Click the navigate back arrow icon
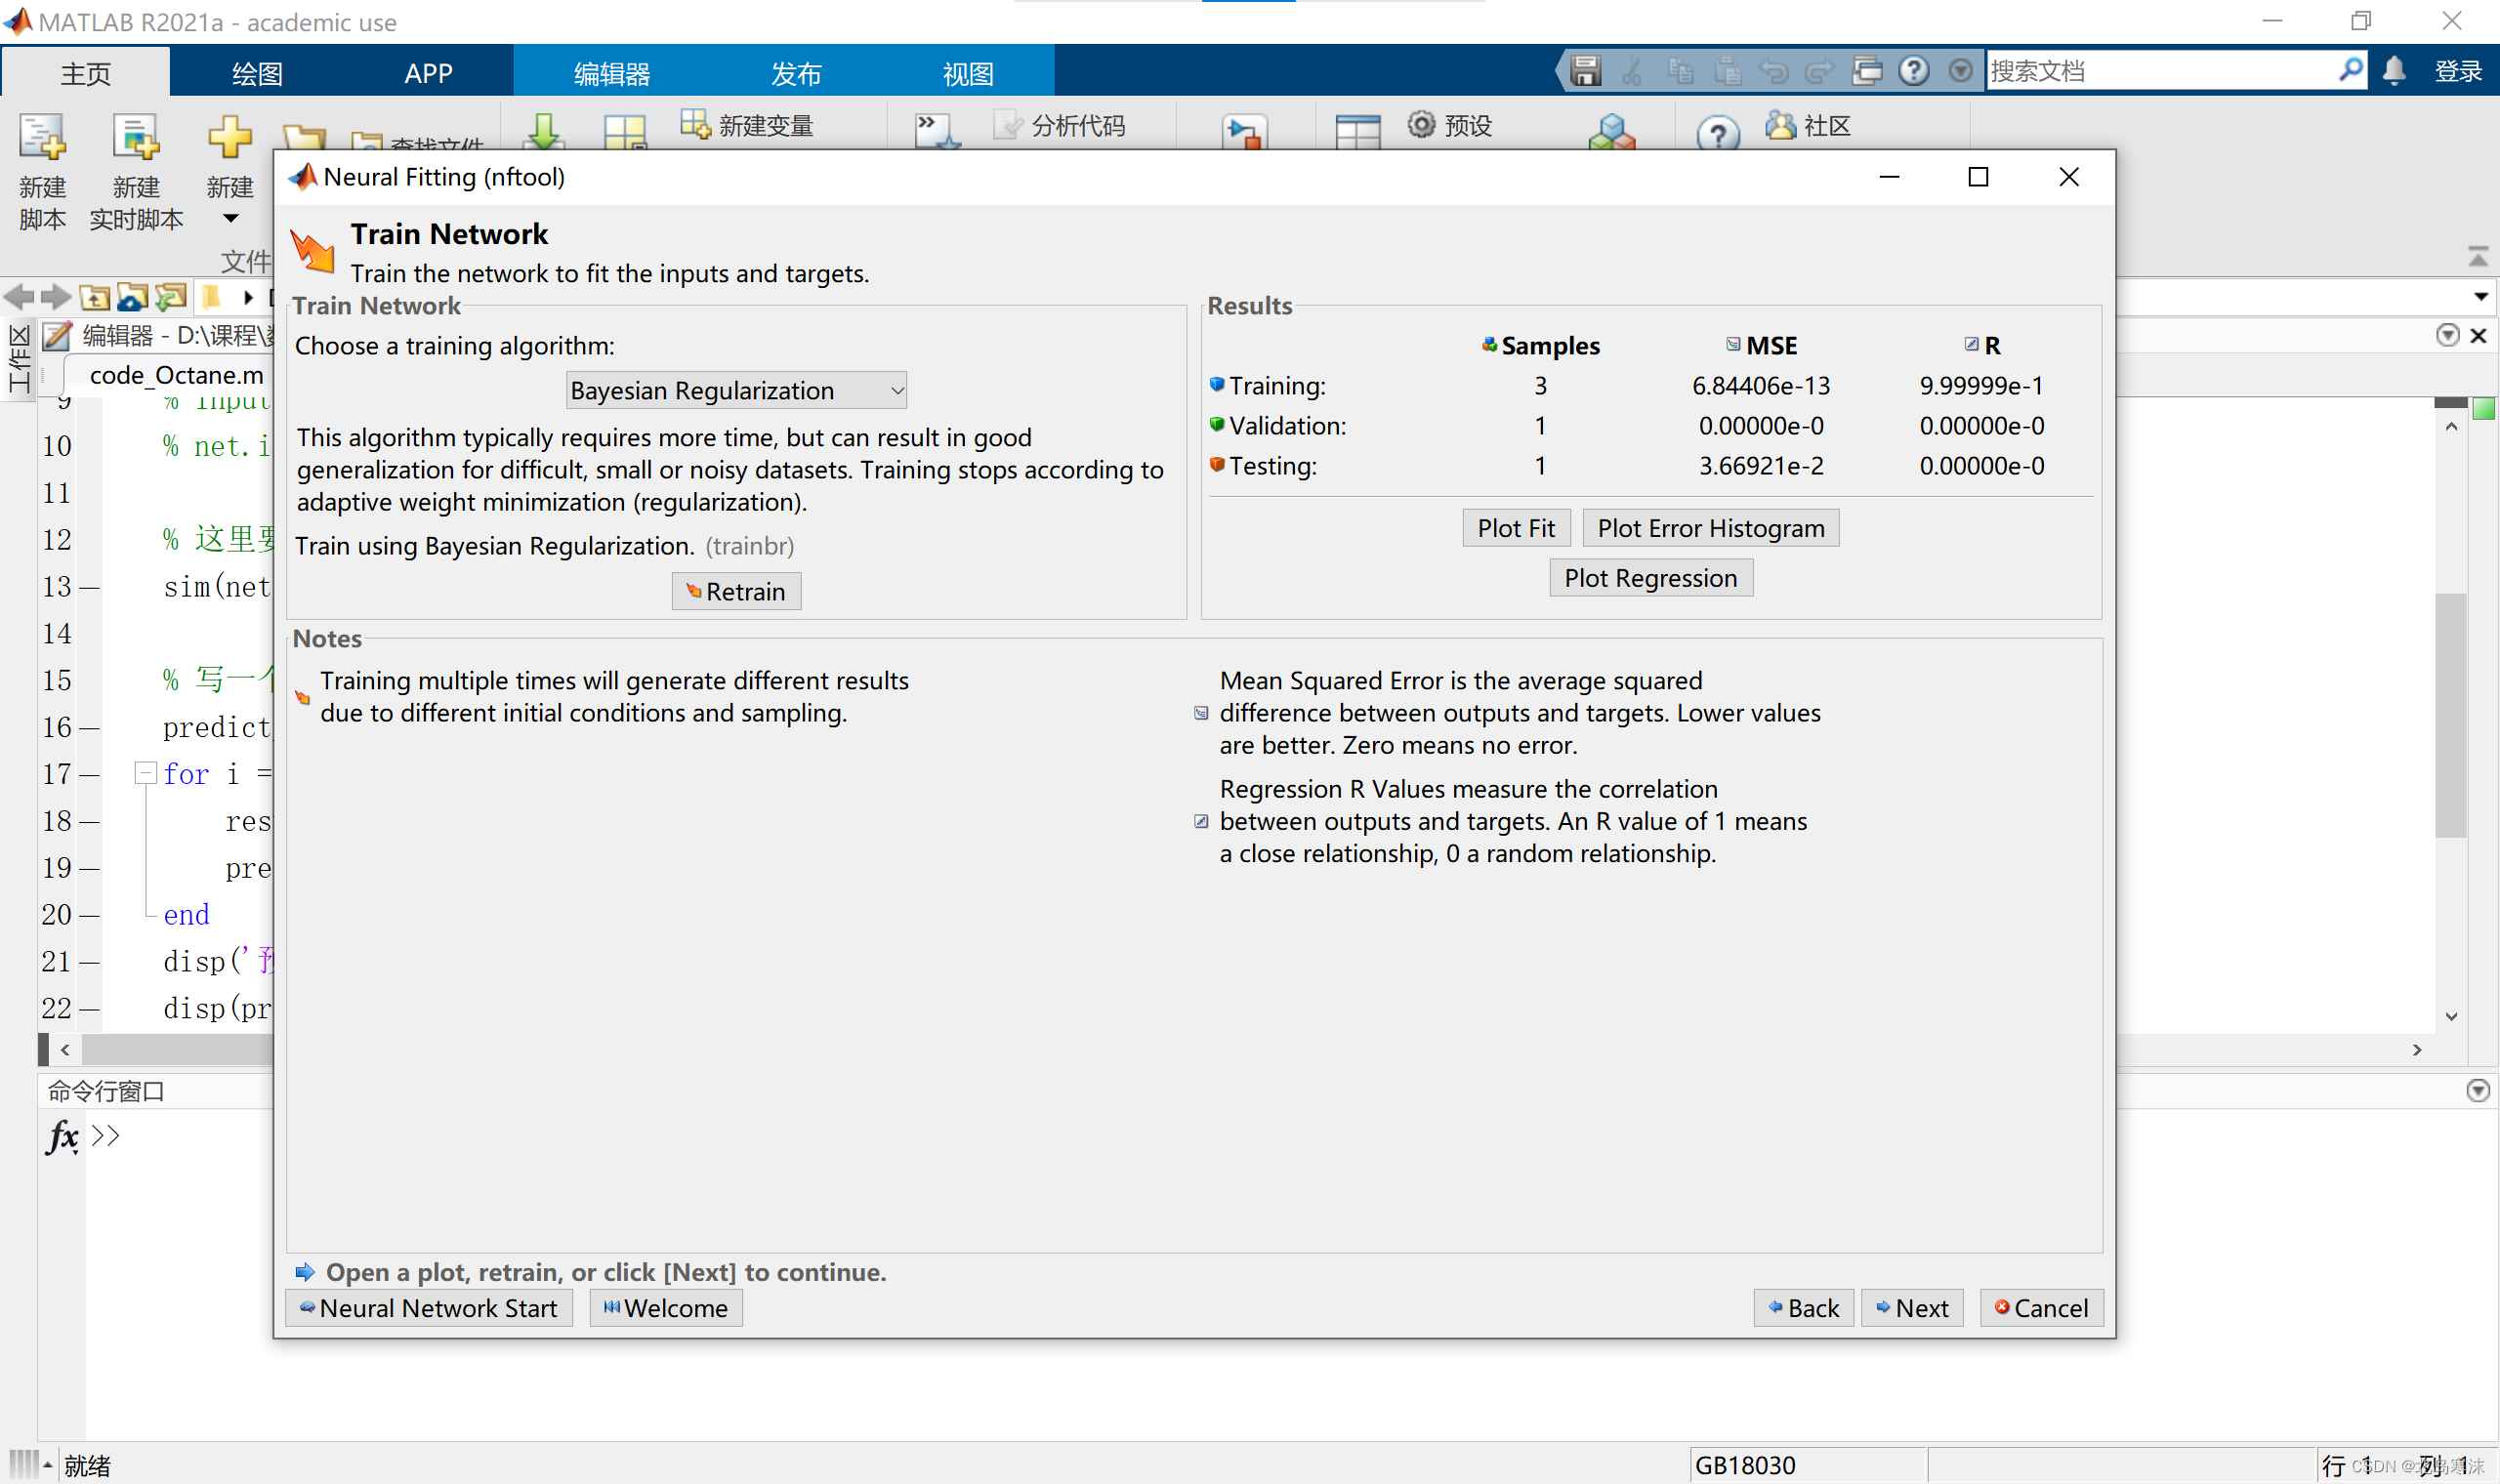 (x=19, y=297)
